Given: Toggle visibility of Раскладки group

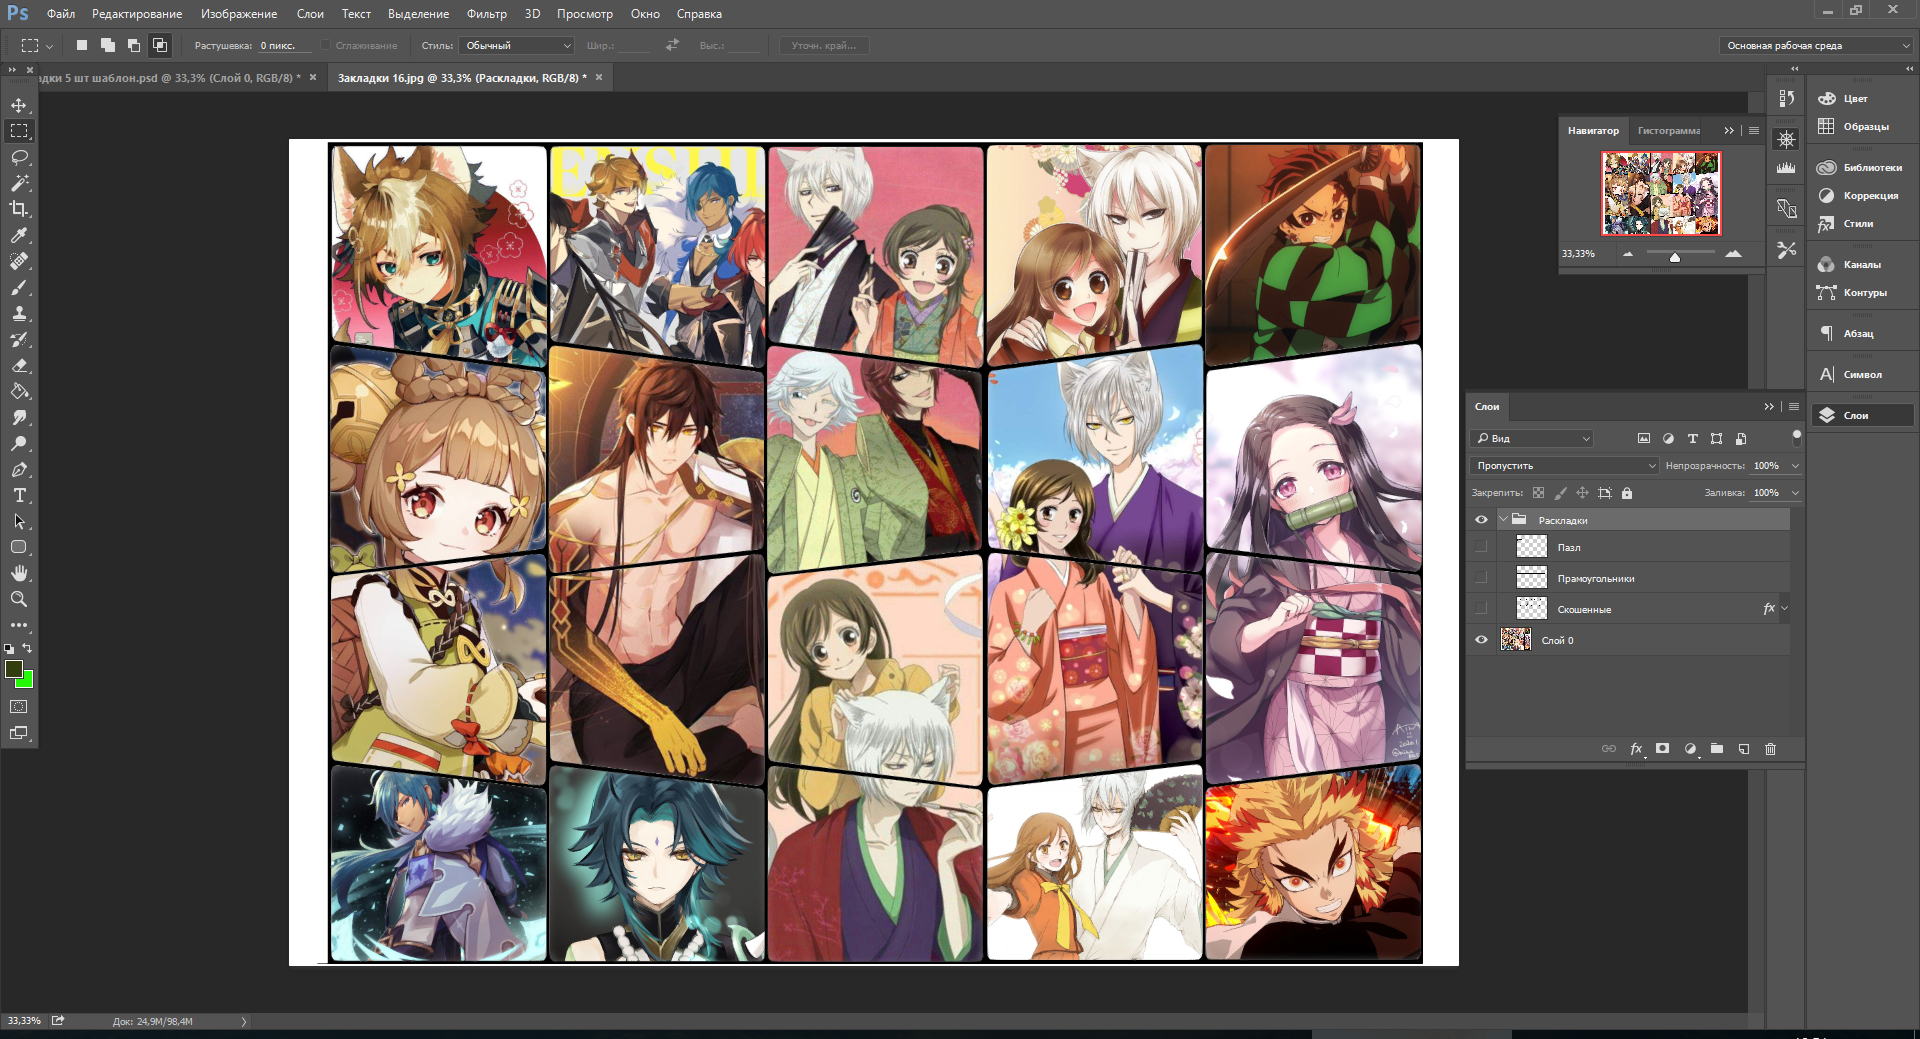Looking at the screenshot, I should coord(1481,520).
